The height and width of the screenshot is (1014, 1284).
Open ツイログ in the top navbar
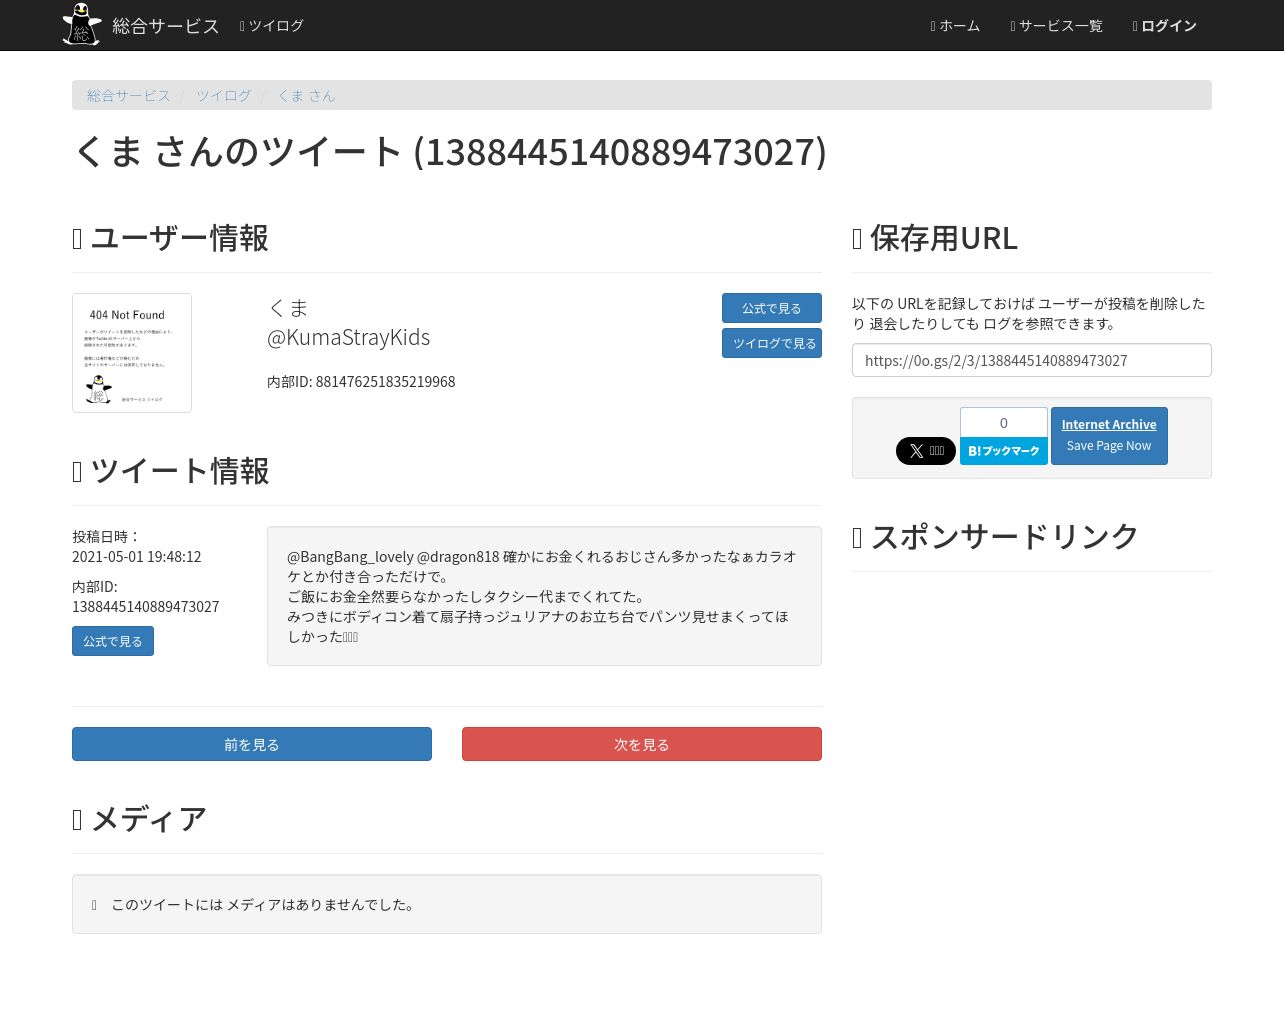[272, 26]
